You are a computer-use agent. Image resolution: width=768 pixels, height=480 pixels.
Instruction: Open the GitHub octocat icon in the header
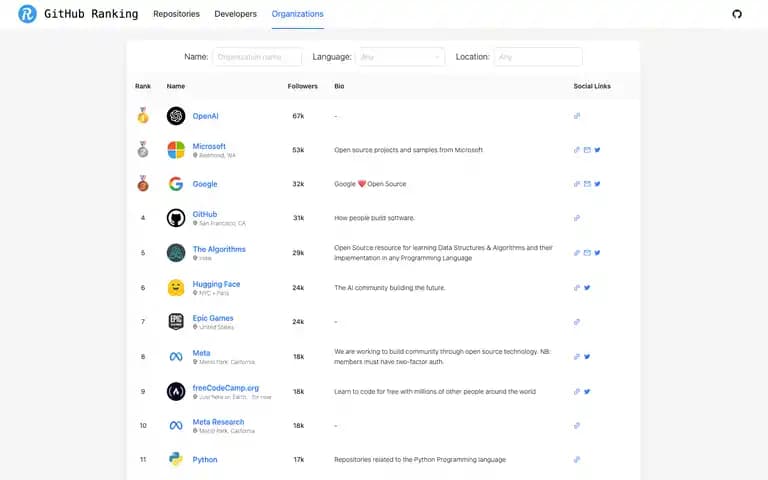click(x=737, y=14)
